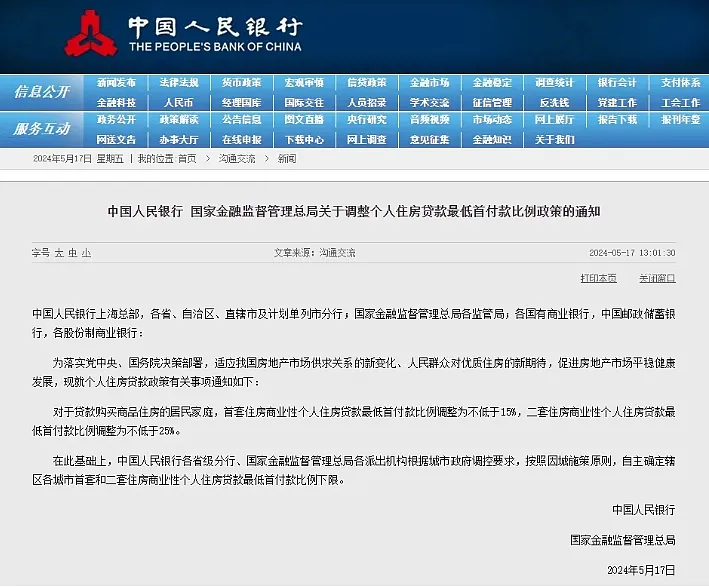The image size is (709, 587).
Task: Go to 党建工作 page
Action: tap(617, 103)
